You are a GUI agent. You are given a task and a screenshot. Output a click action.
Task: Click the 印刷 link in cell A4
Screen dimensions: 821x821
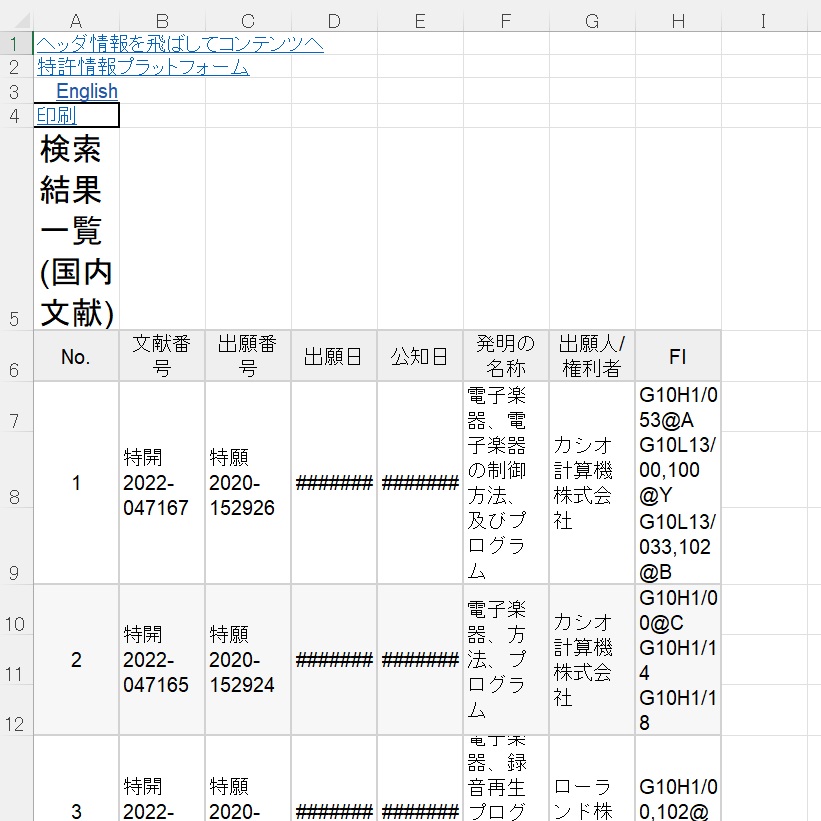click(57, 115)
